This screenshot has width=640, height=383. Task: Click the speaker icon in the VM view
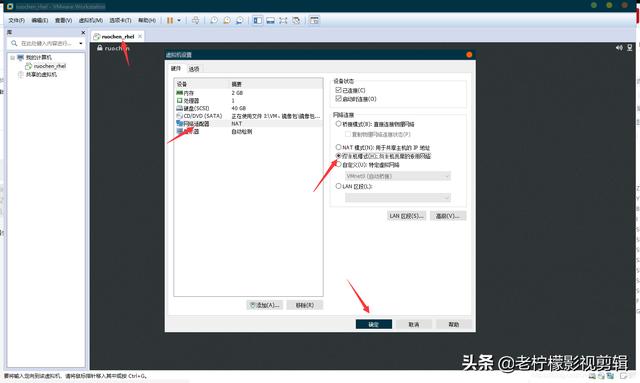coord(619,48)
